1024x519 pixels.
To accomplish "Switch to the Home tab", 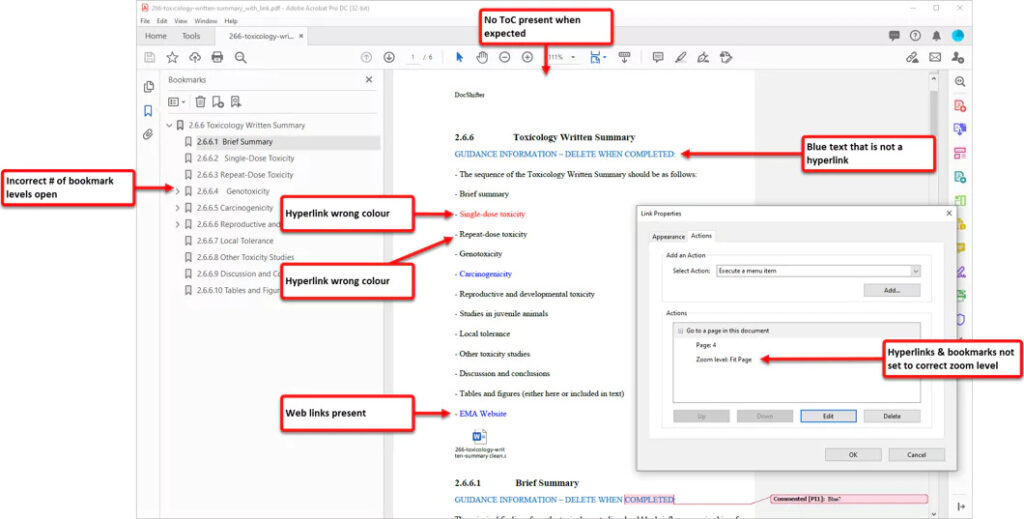I will coord(155,37).
